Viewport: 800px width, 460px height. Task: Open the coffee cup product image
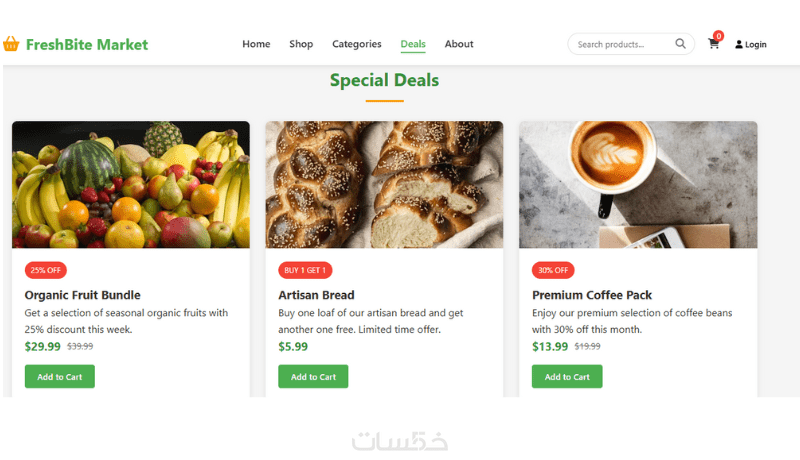[x=638, y=185]
